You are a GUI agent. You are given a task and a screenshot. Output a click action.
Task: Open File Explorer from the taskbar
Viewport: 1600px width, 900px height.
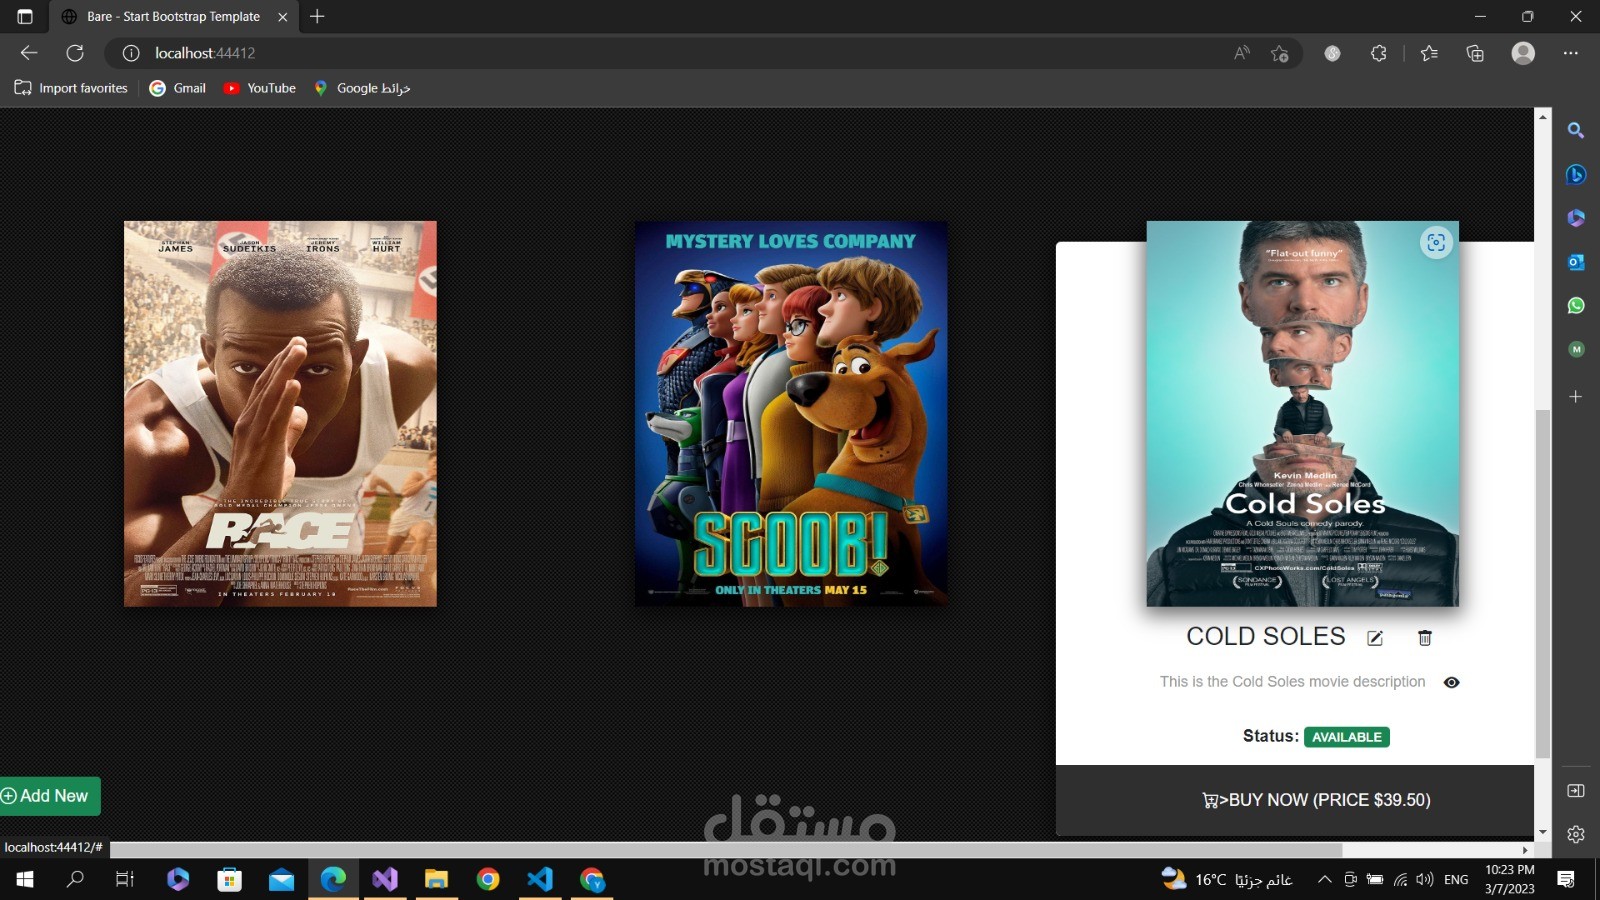click(x=436, y=879)
